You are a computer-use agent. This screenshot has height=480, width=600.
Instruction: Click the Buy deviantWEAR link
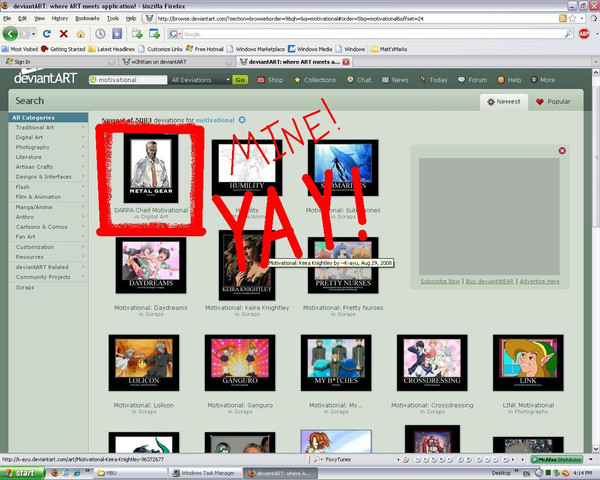tap(489, 281)
